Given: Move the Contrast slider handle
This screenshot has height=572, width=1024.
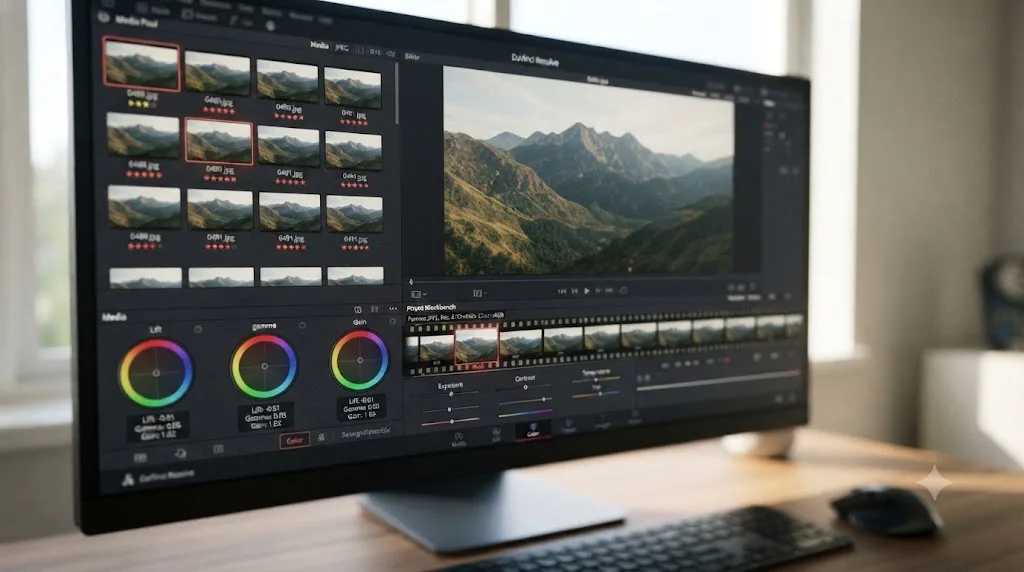Looking at the screenshot, I should (526, 387).
